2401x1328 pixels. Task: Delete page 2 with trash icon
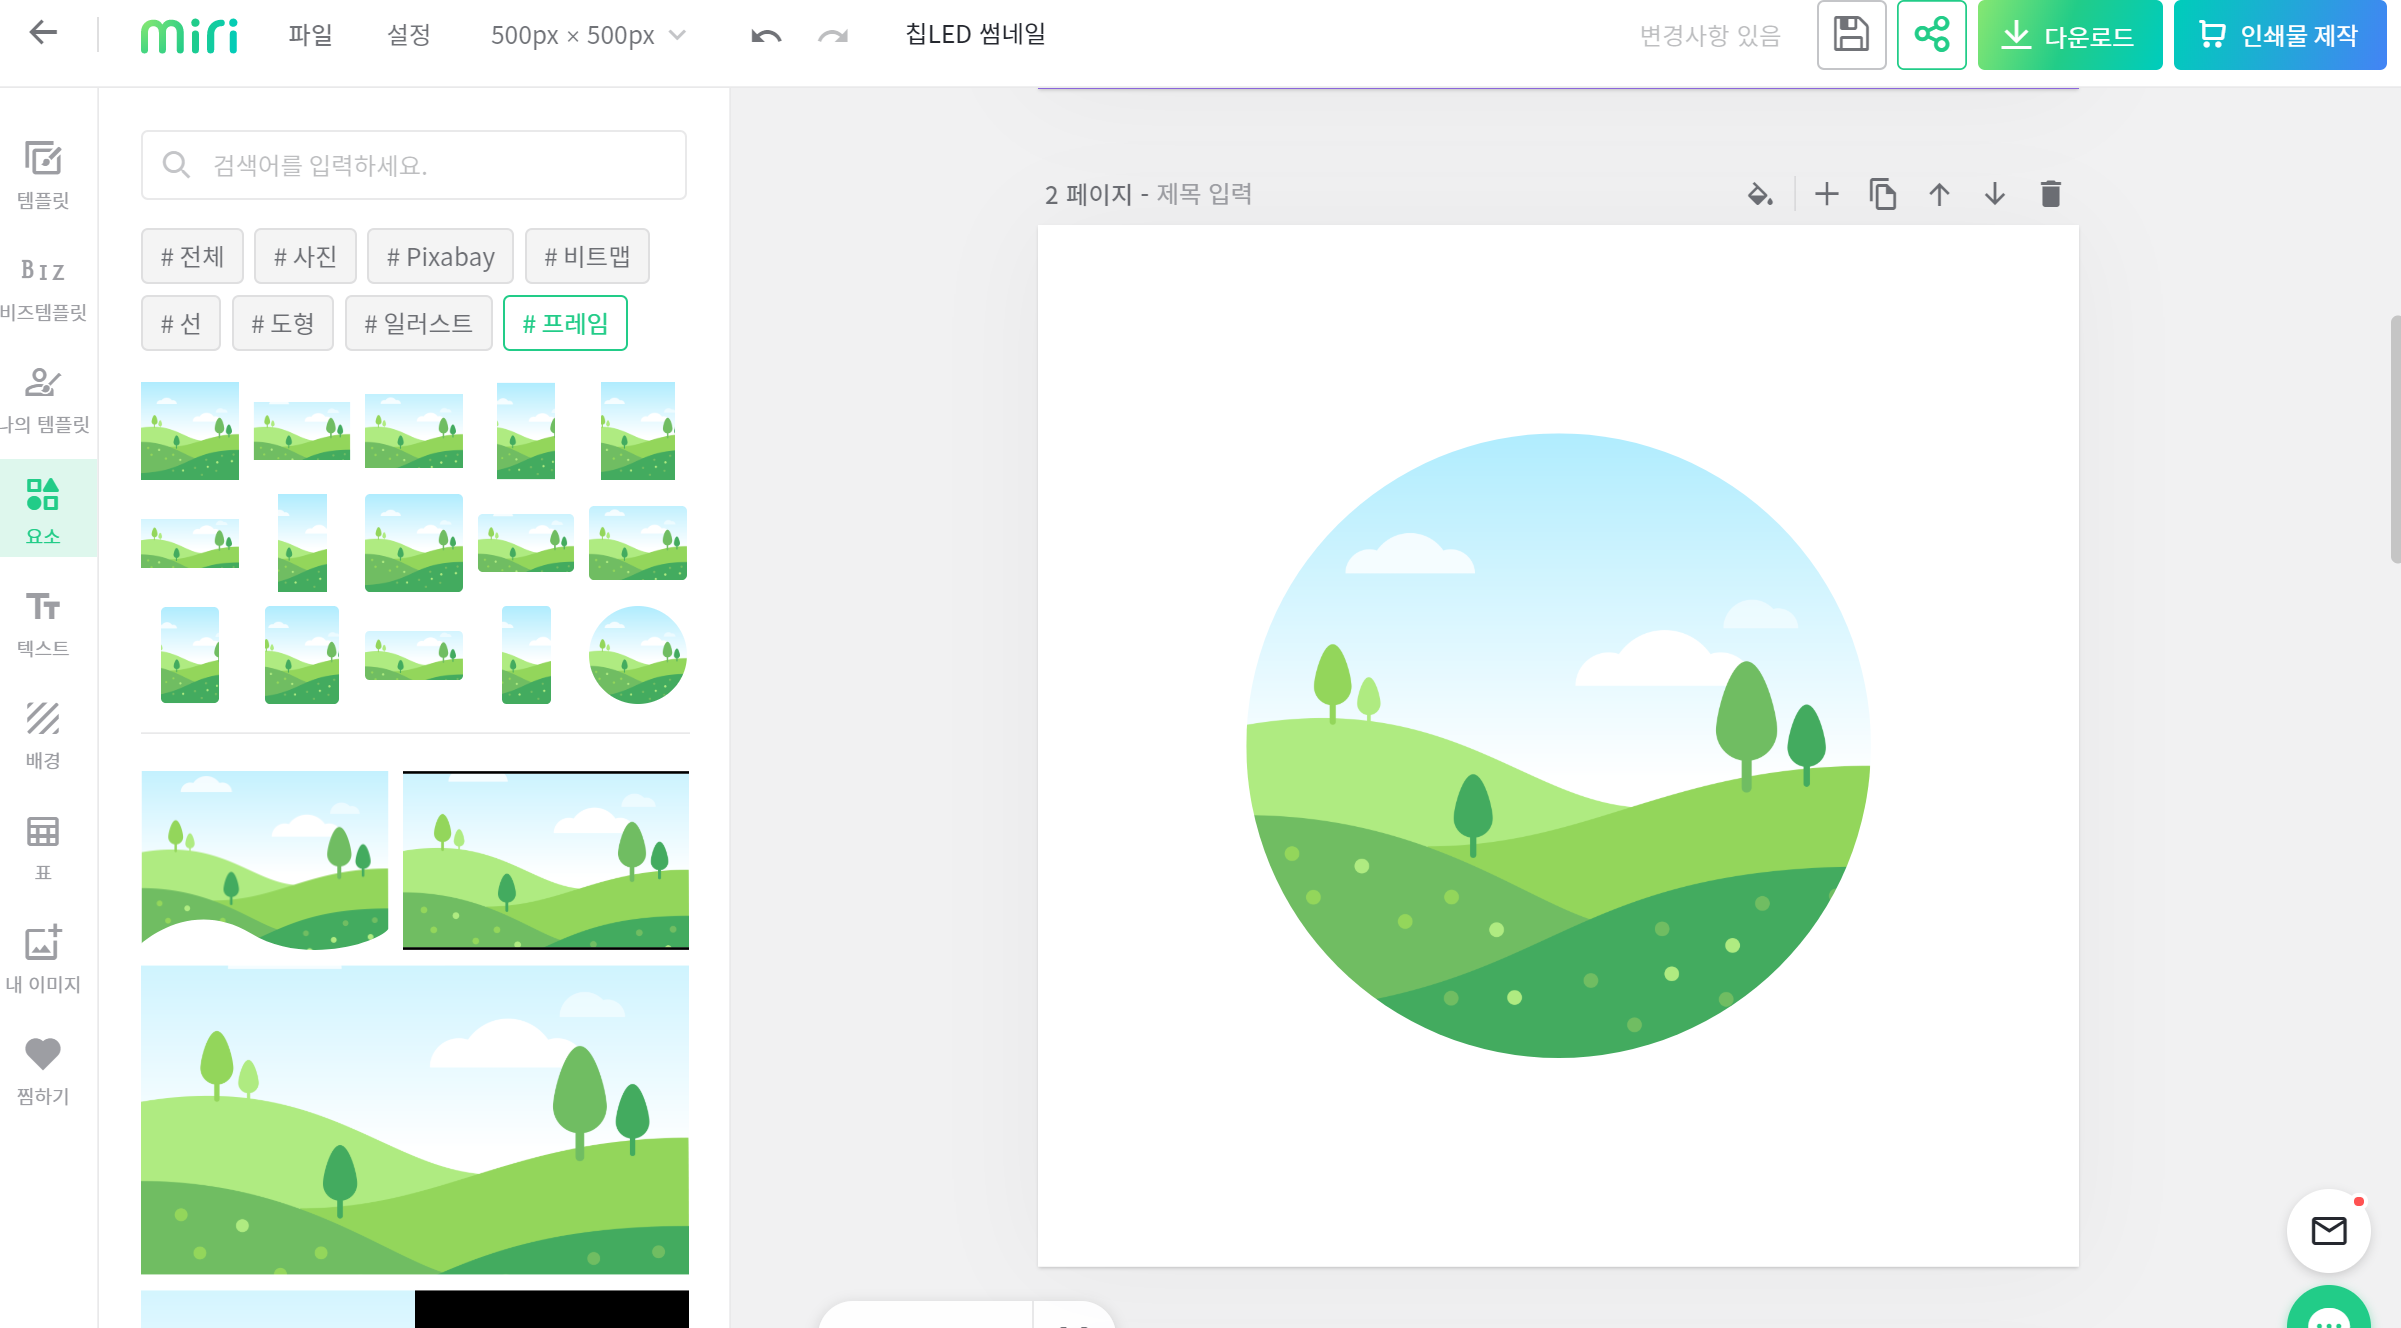(x=2050, y=194)
